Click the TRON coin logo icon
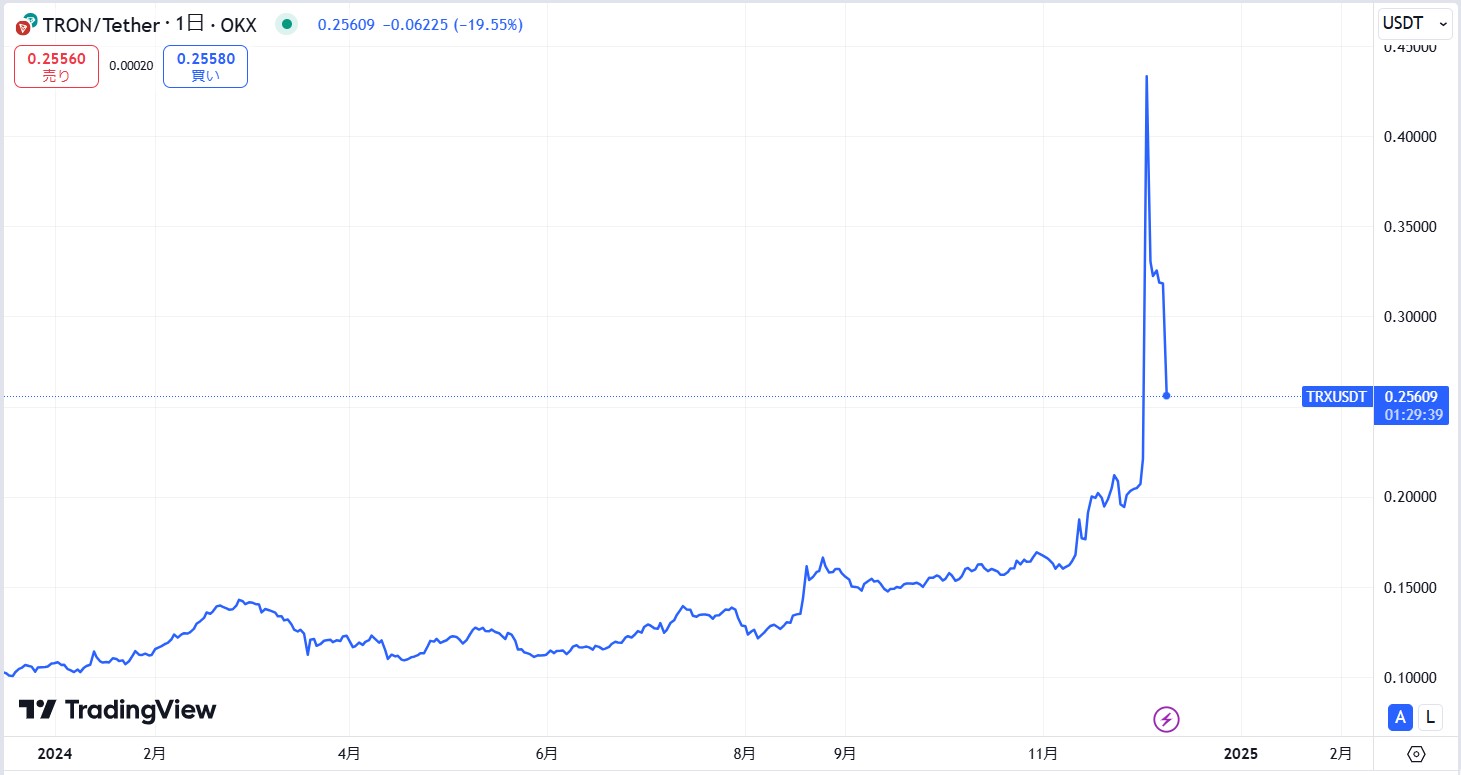1461x775 pixels. [x=27, y=24]
